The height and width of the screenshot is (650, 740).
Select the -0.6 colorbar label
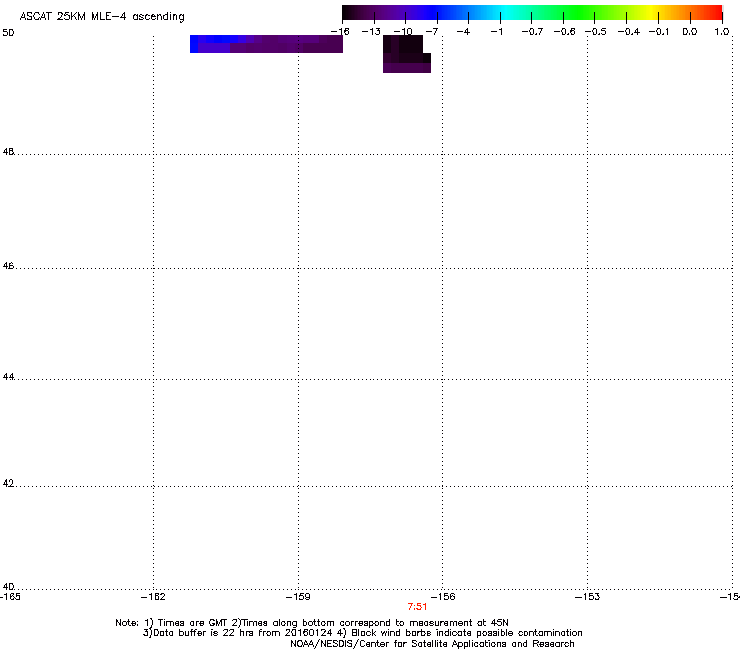[x=564, y=32]
